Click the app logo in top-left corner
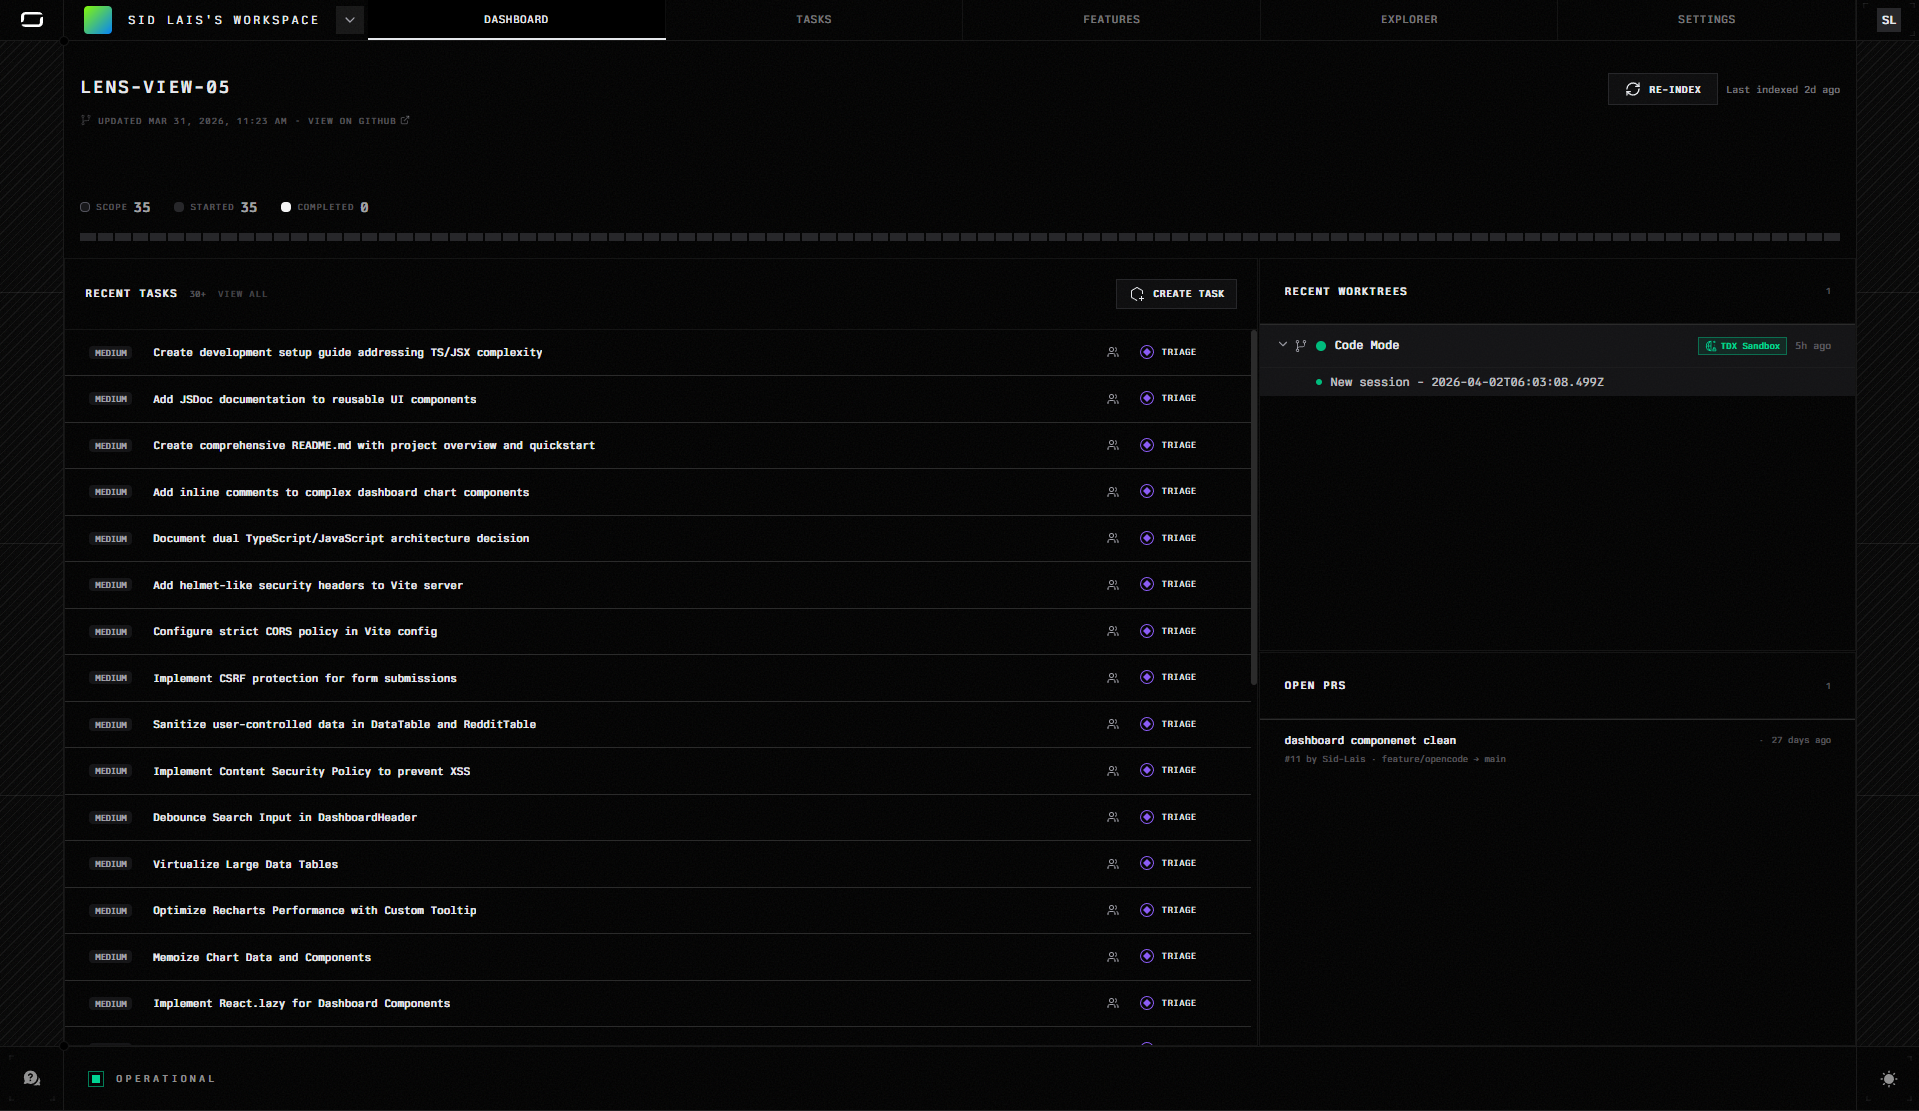 [32, 20]
